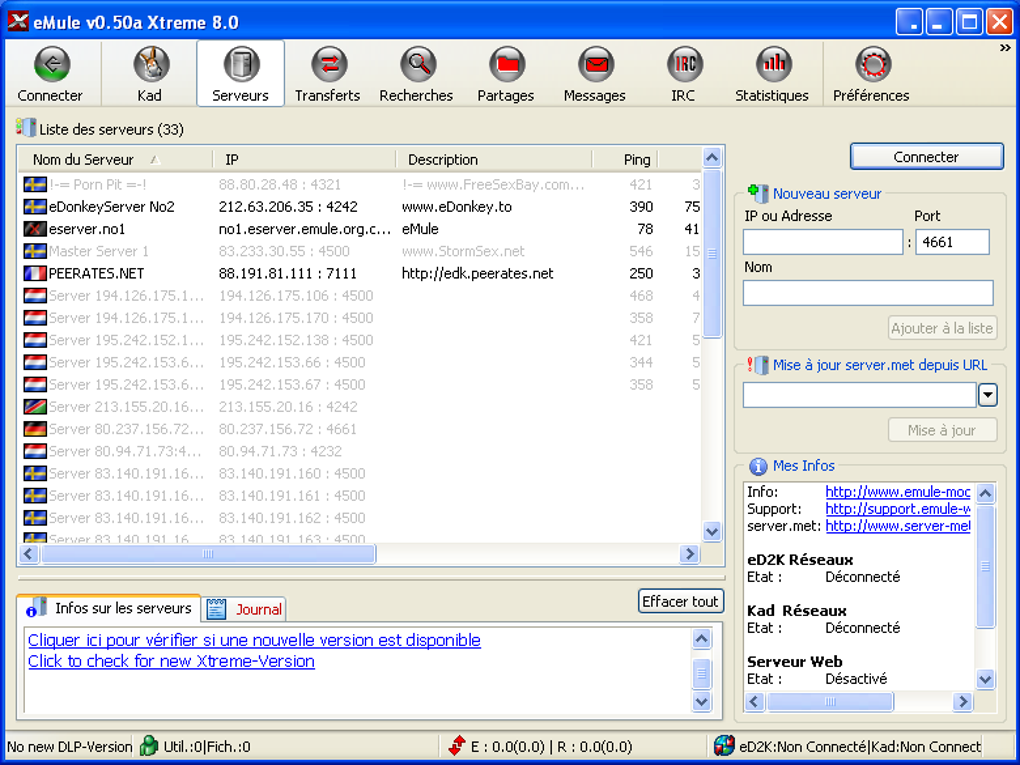Open the Messages view
This screenshot has height=765, width=1020.
pos(595,74)
